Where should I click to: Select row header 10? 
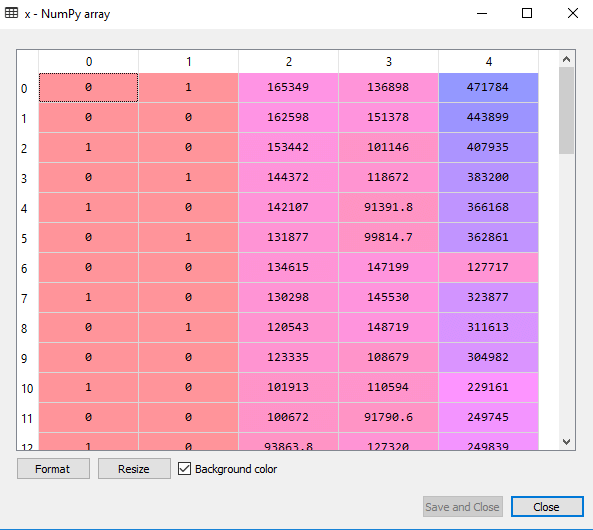coord(27,388)
